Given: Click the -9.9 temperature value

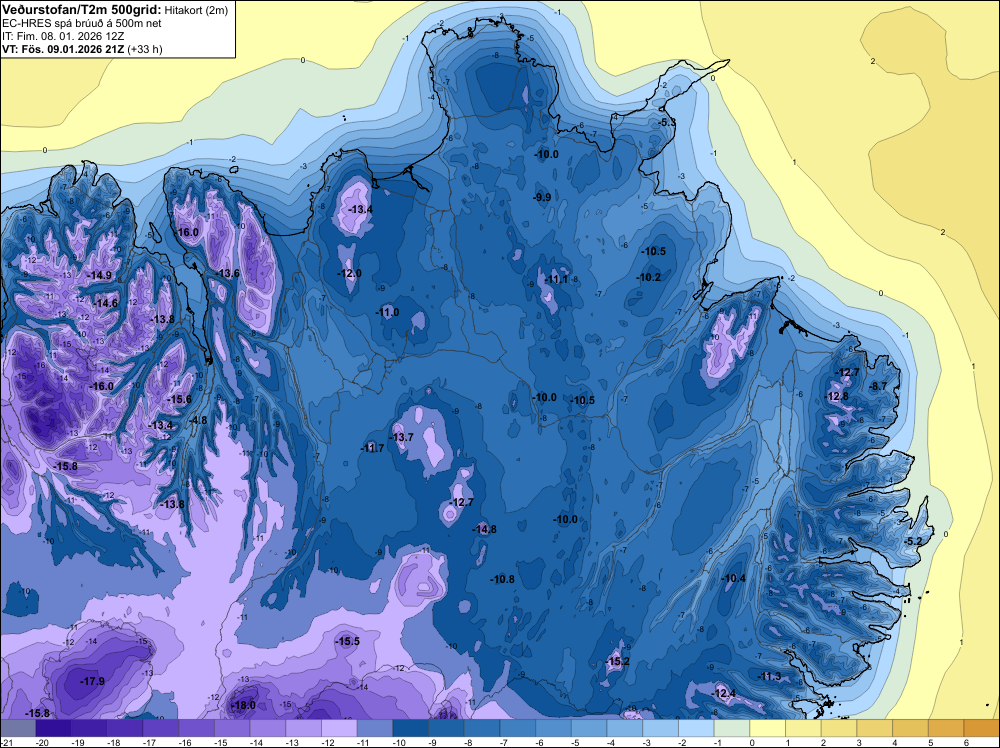Looking at the screenshot, I should (542, 197).
